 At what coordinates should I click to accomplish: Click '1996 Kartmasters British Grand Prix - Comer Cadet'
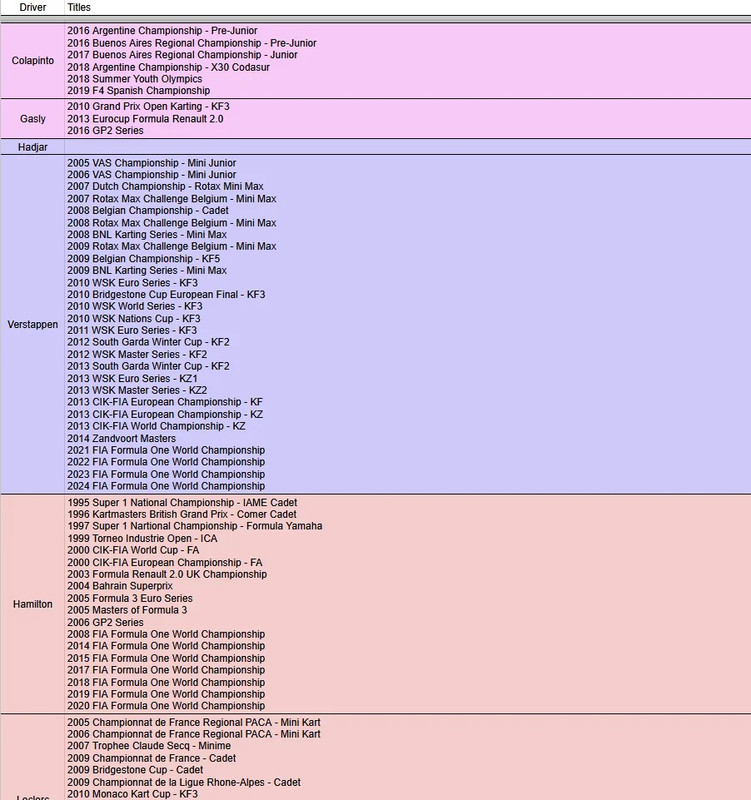tap(182, 514)
